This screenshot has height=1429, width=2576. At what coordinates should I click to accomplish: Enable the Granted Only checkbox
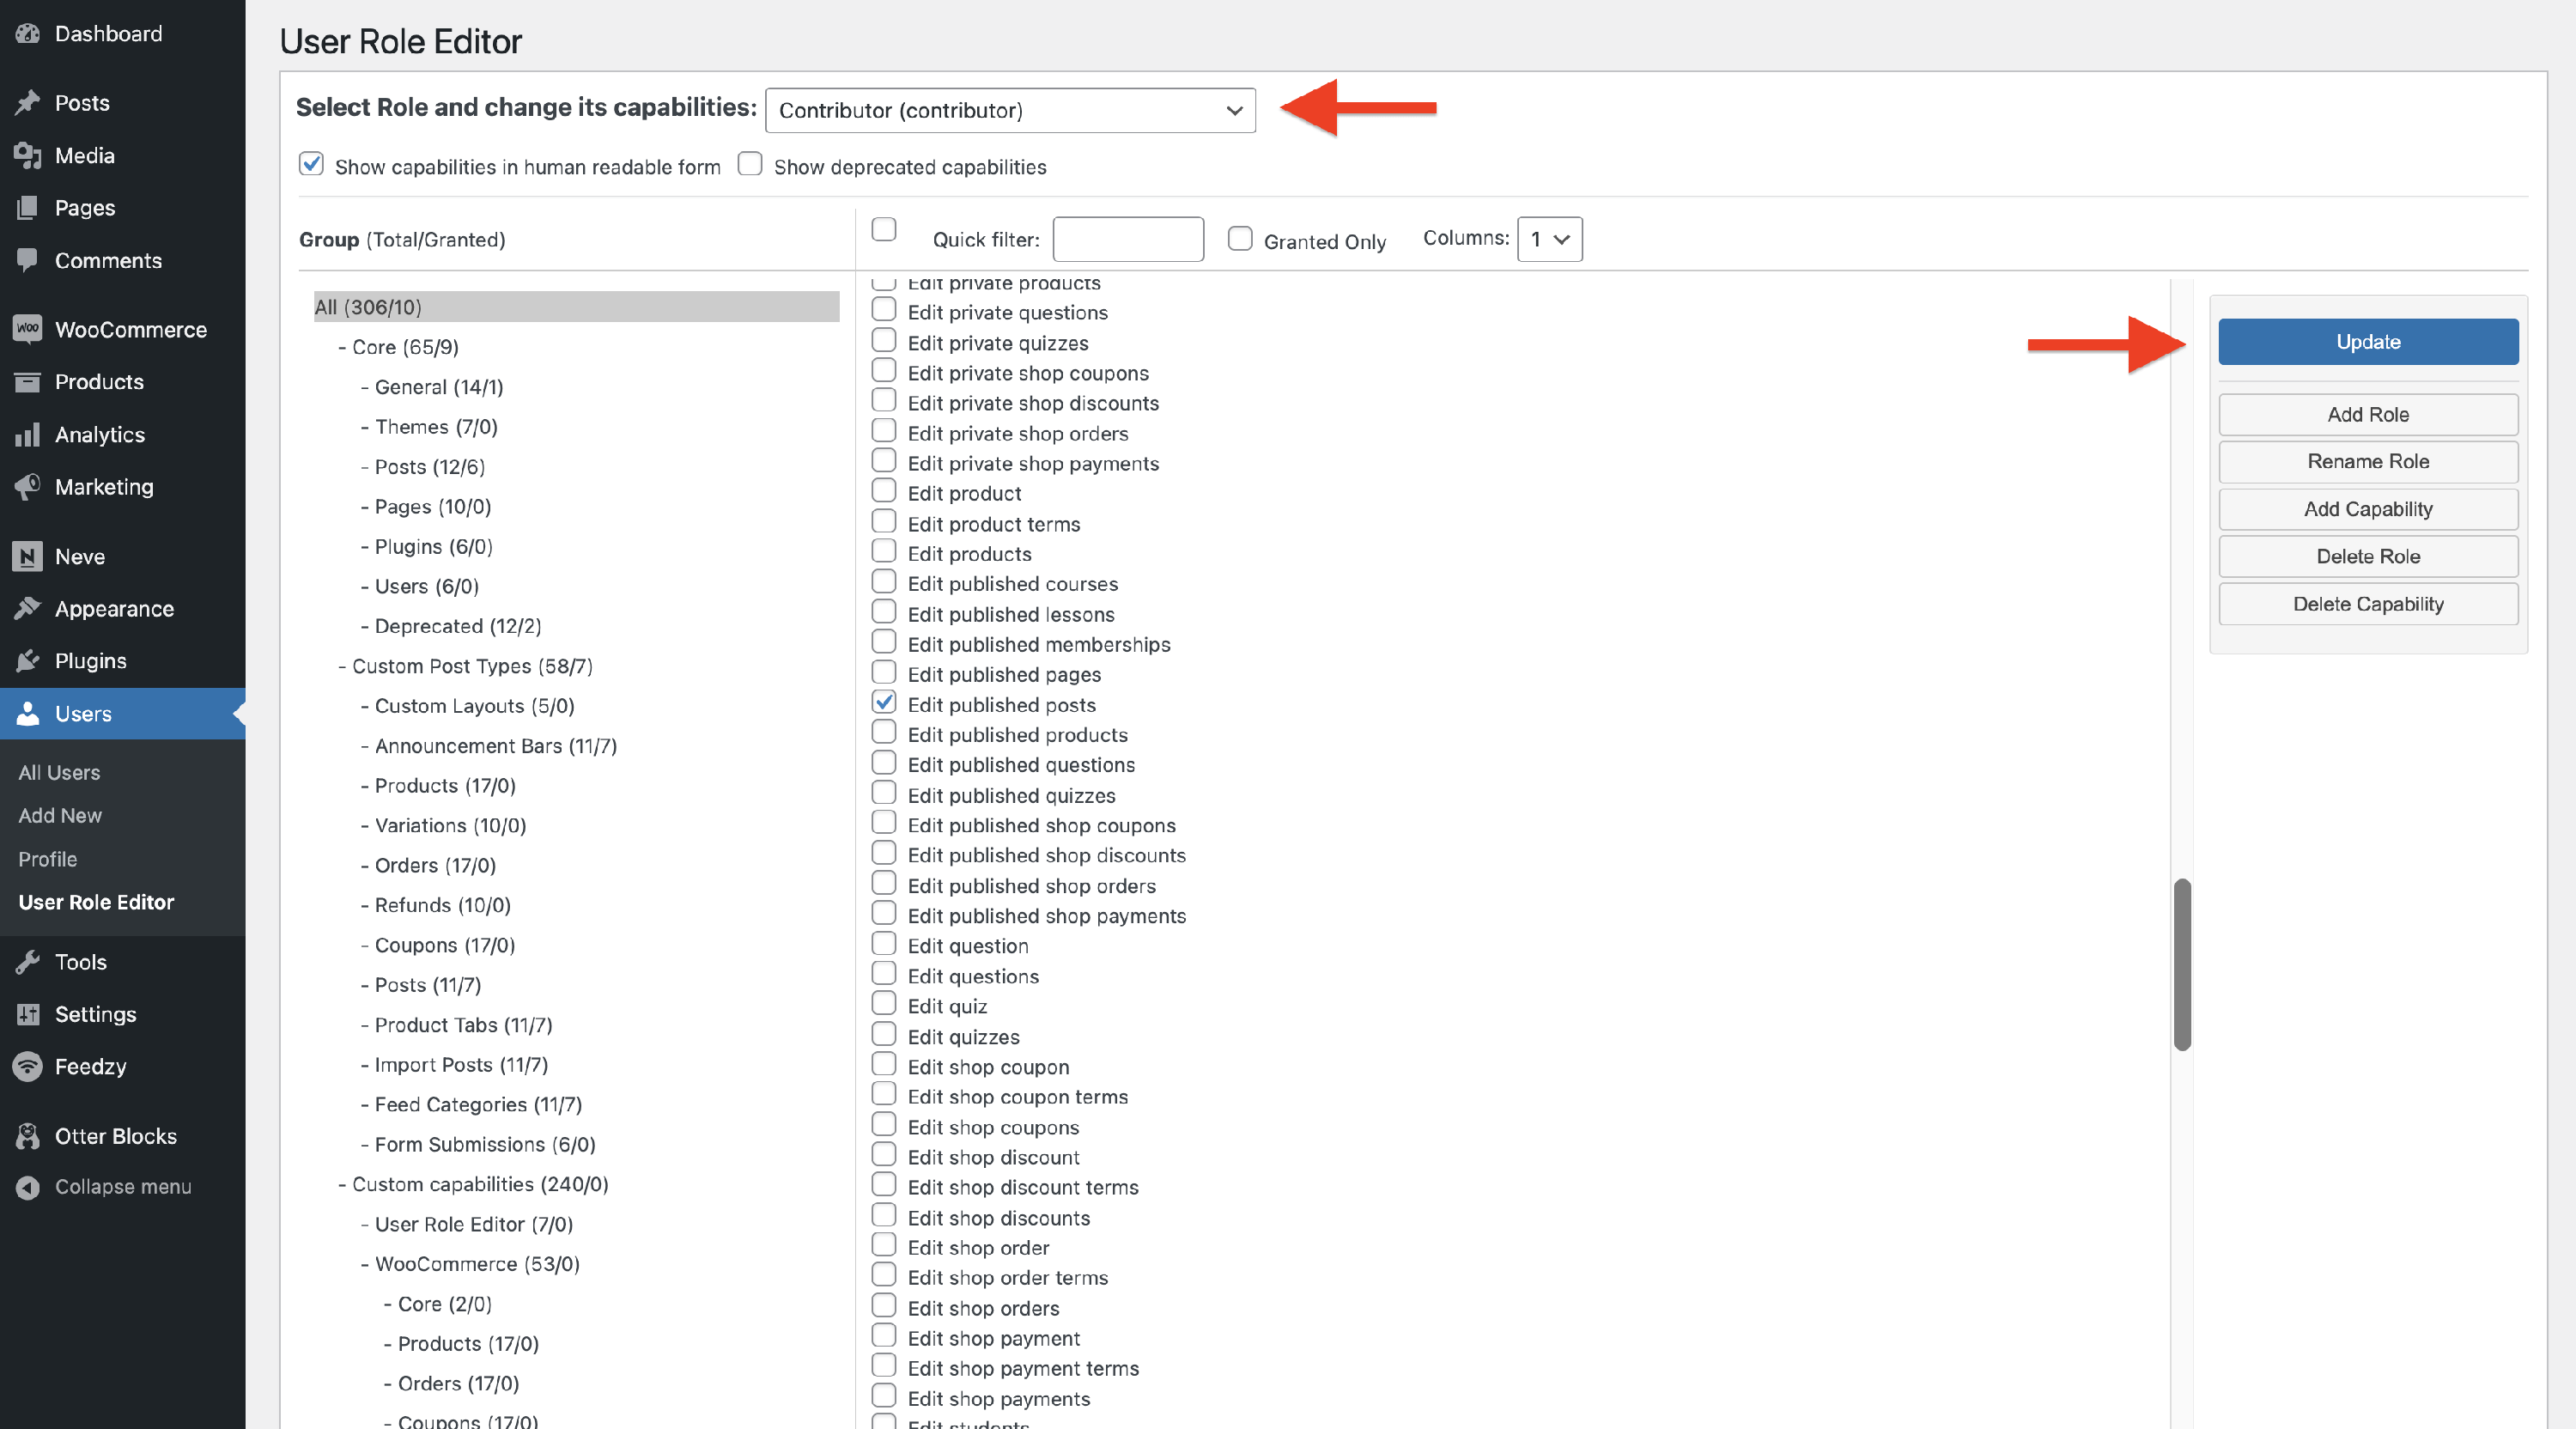point(1240,239)
